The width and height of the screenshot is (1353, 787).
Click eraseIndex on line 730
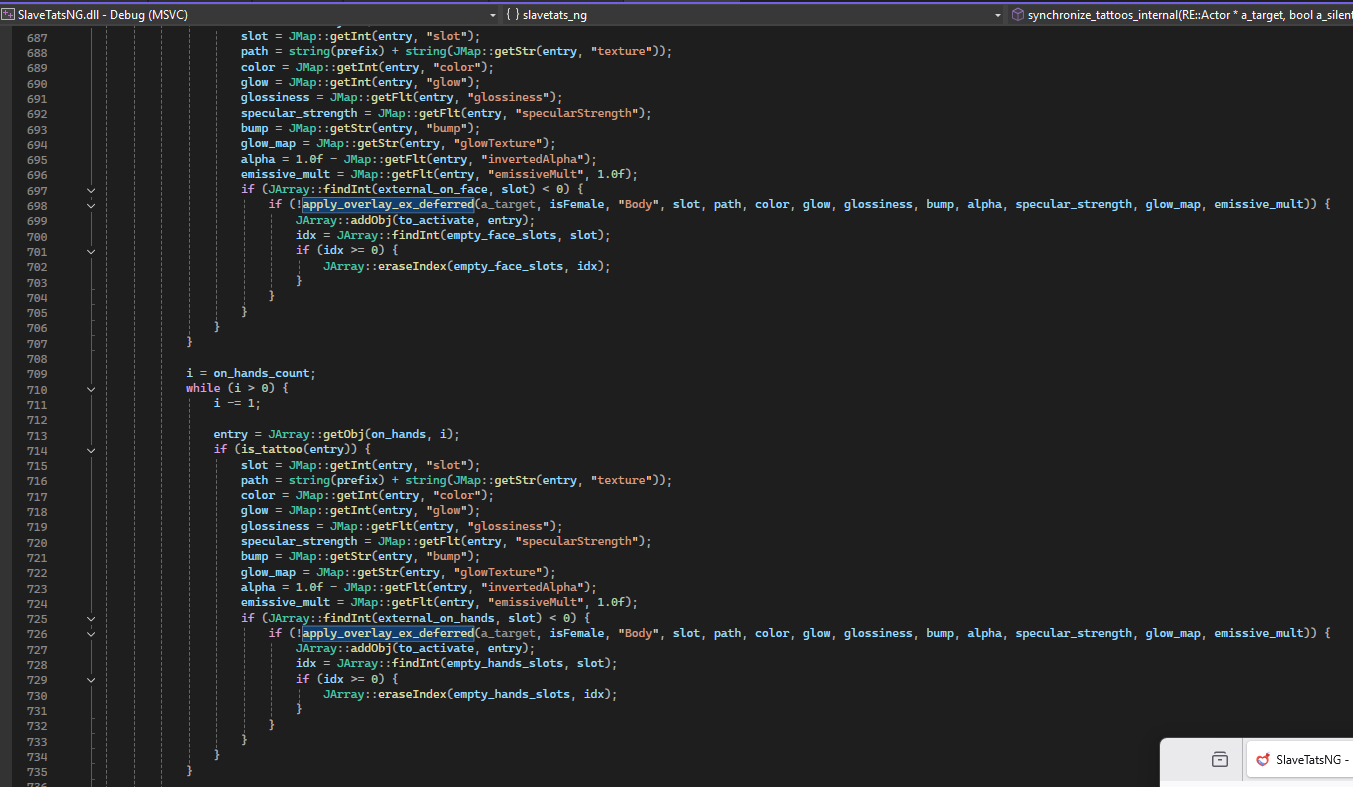click(x=411, y=694)
